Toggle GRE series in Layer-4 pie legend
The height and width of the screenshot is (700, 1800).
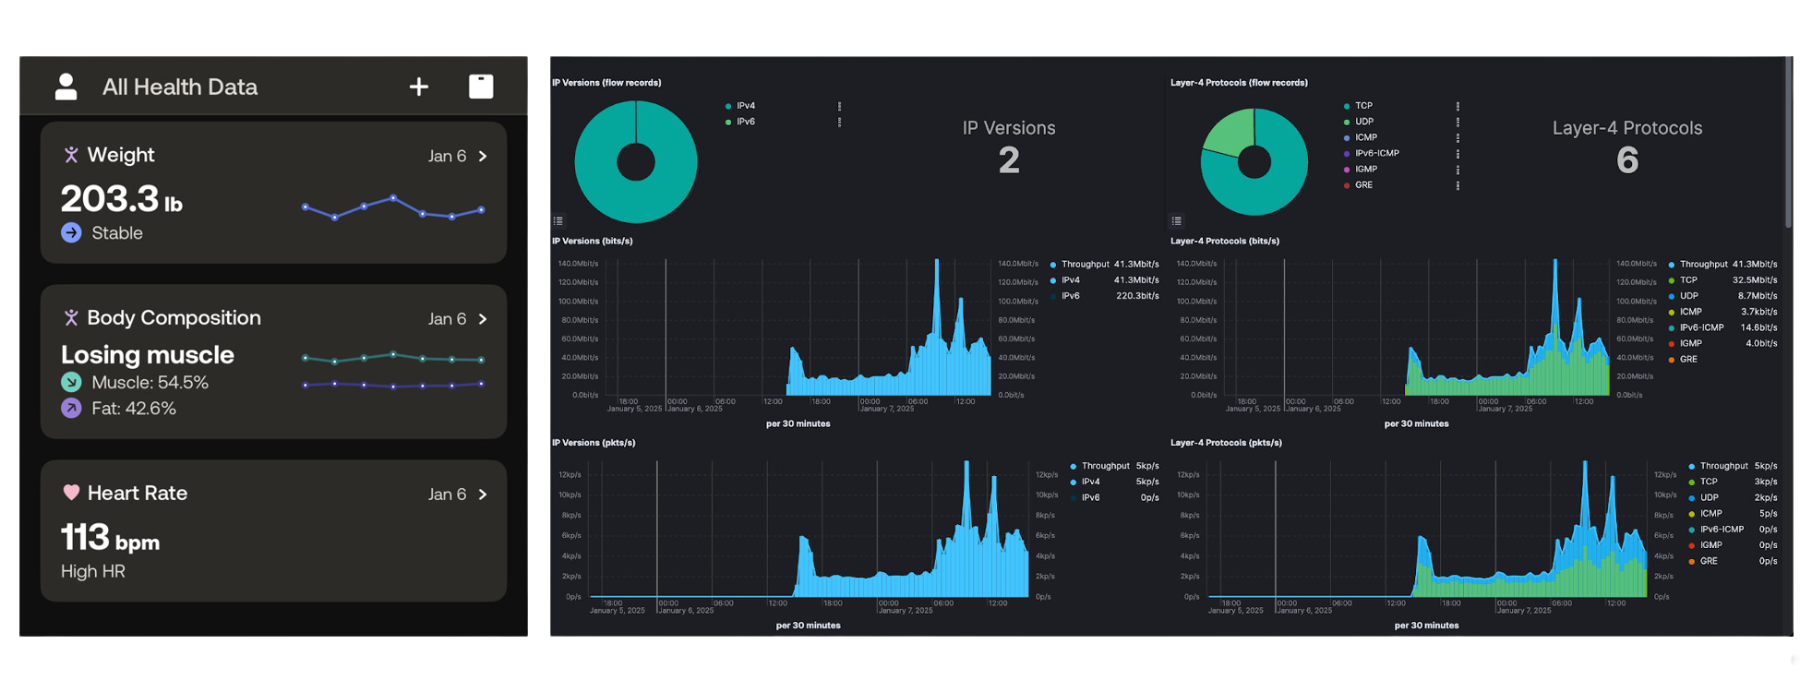1359,185
